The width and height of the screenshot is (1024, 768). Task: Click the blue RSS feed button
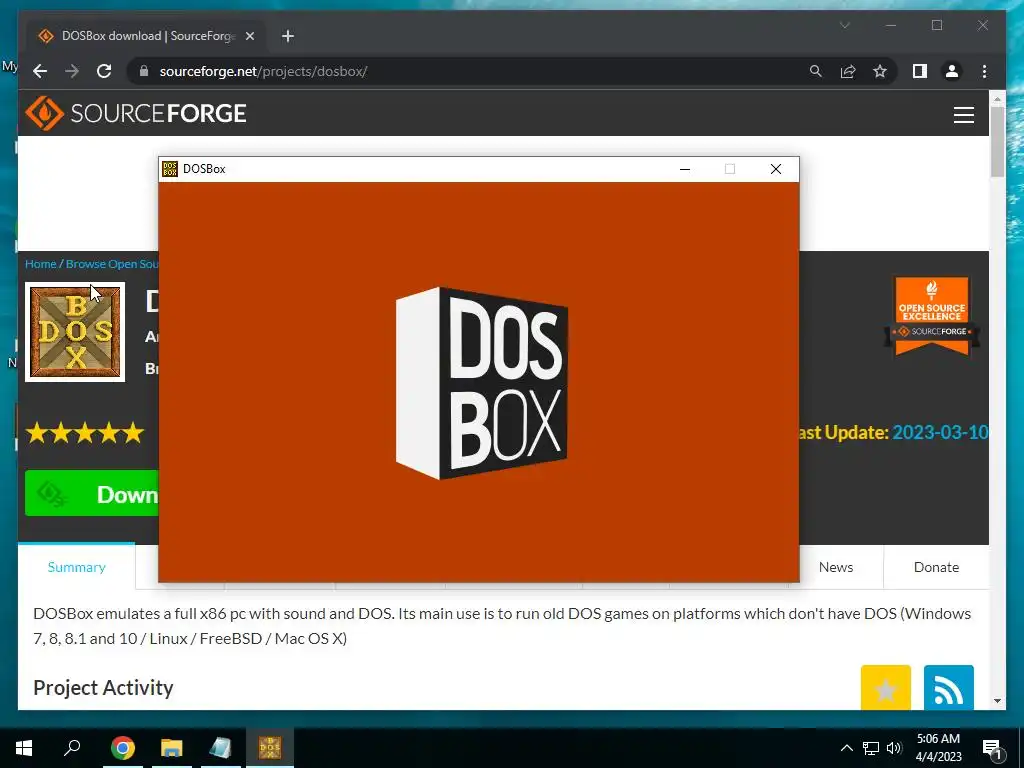click(x=948, y=688)
